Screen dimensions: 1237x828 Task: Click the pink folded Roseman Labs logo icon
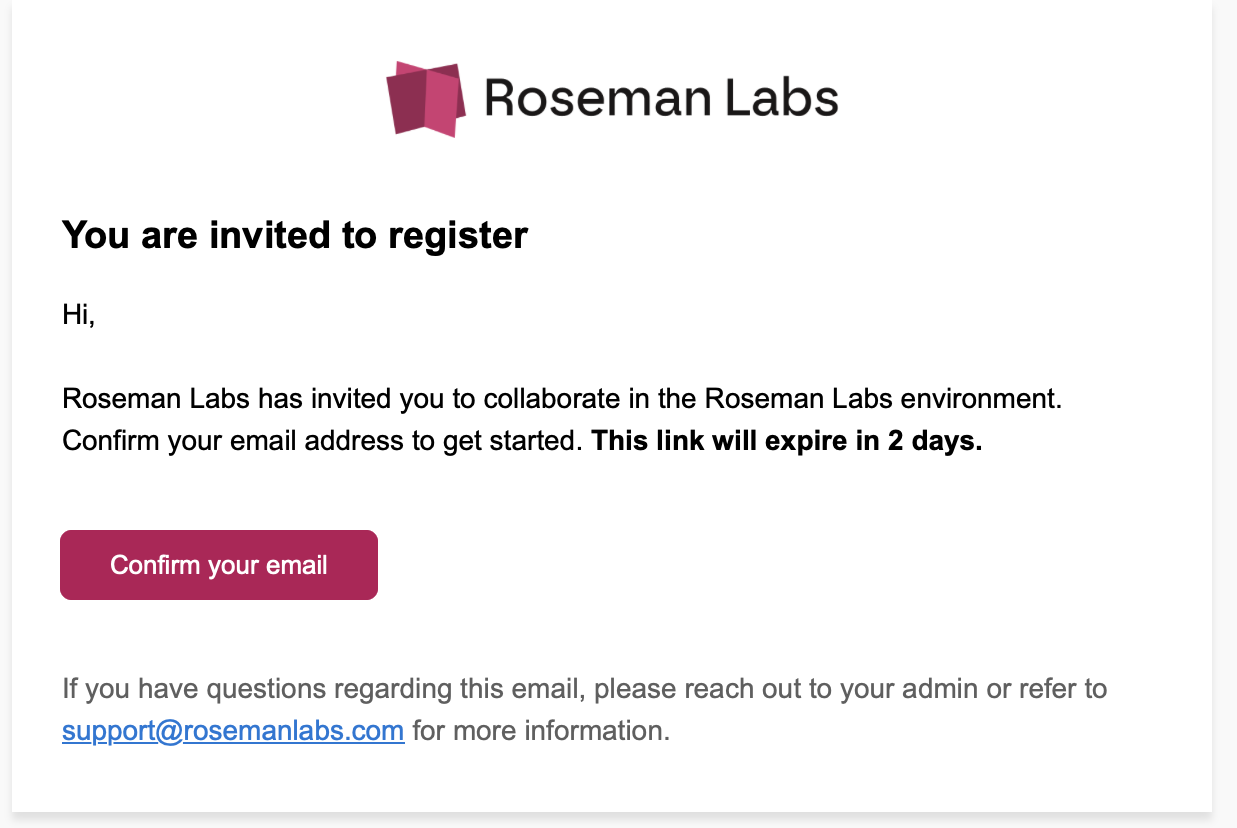426,98
